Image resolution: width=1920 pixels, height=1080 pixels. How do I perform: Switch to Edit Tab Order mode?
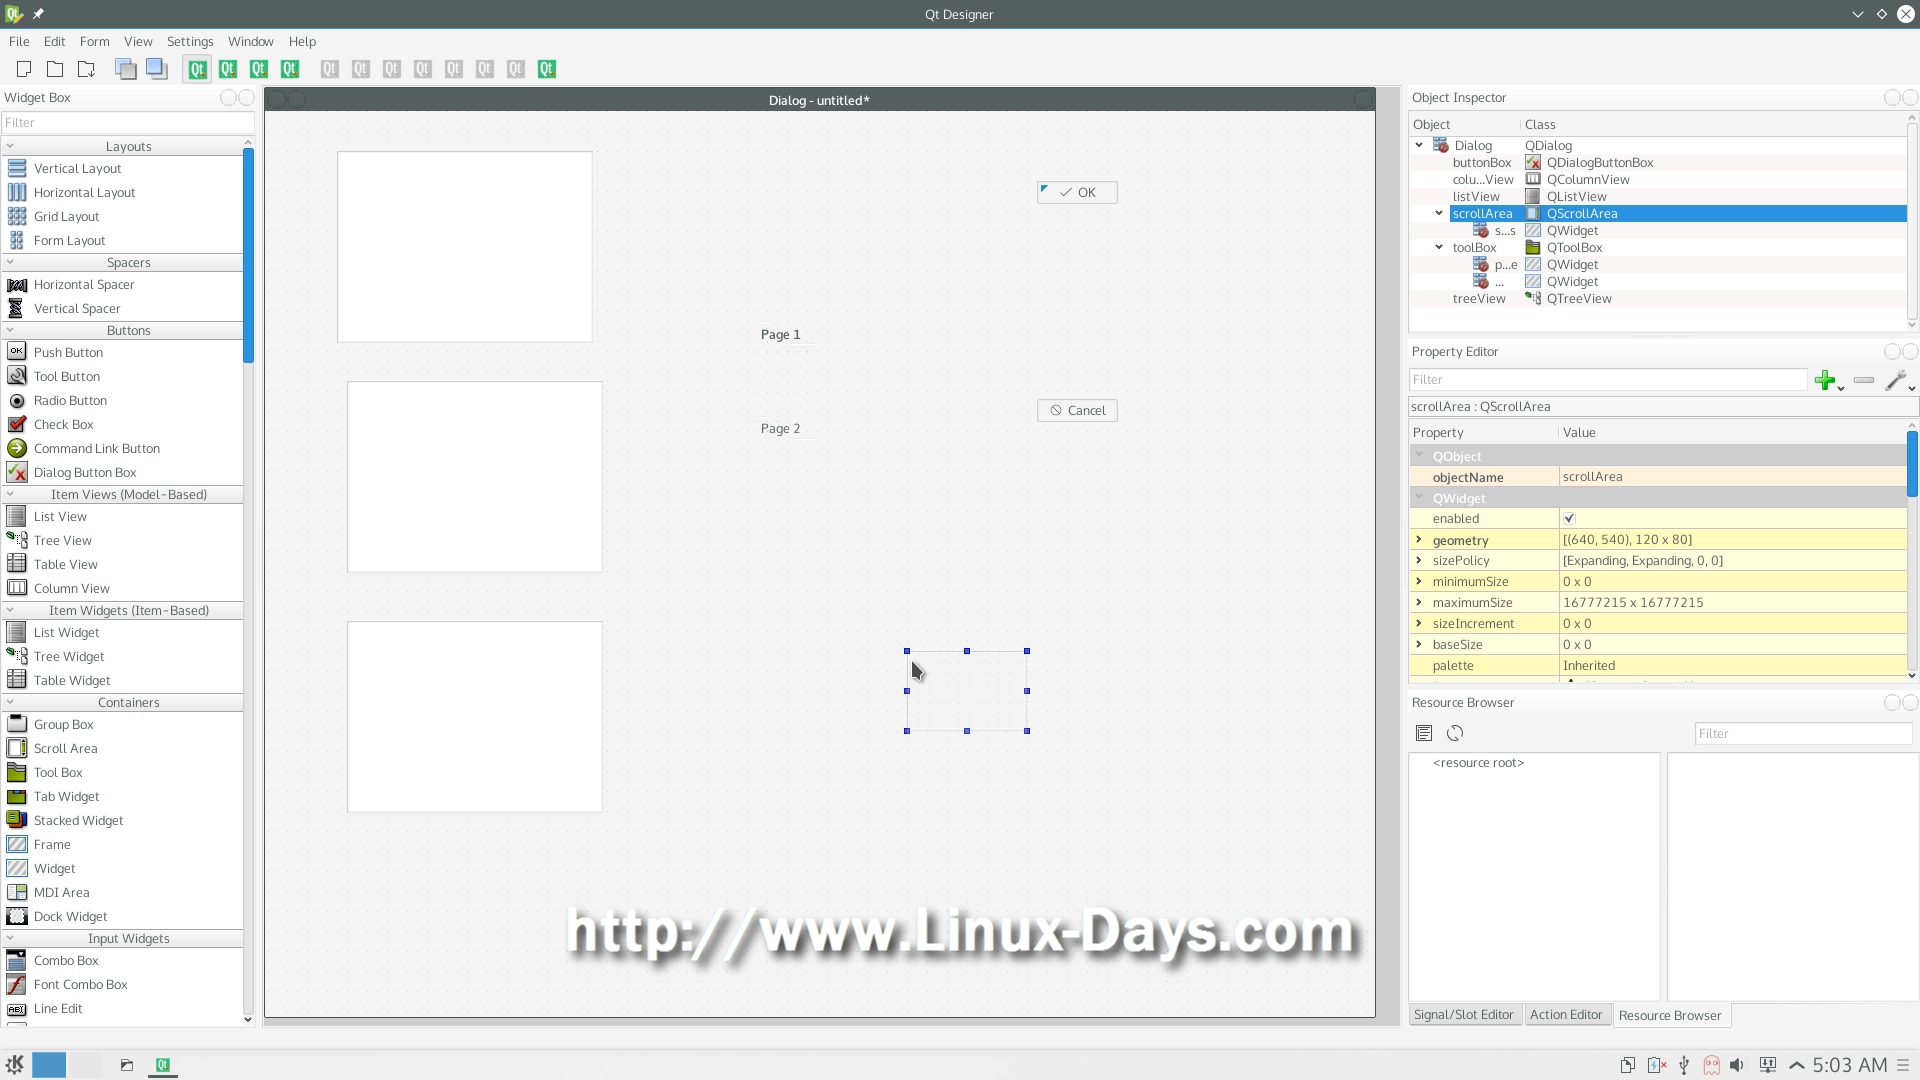pos(290,69)
